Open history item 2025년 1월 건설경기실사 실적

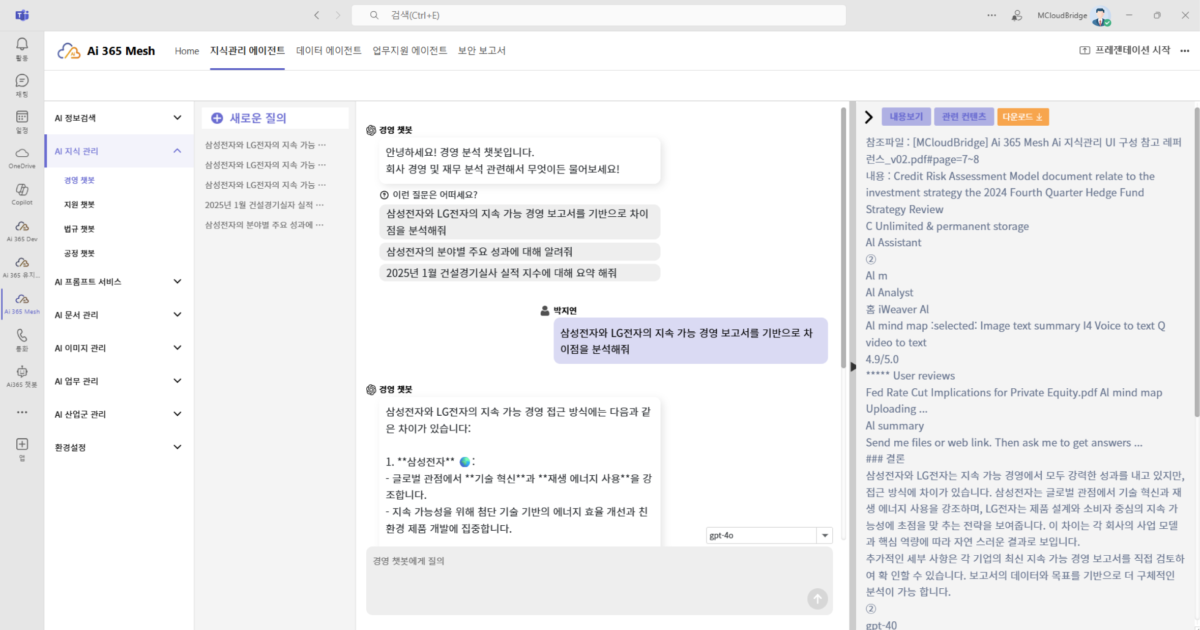(265, 205)
